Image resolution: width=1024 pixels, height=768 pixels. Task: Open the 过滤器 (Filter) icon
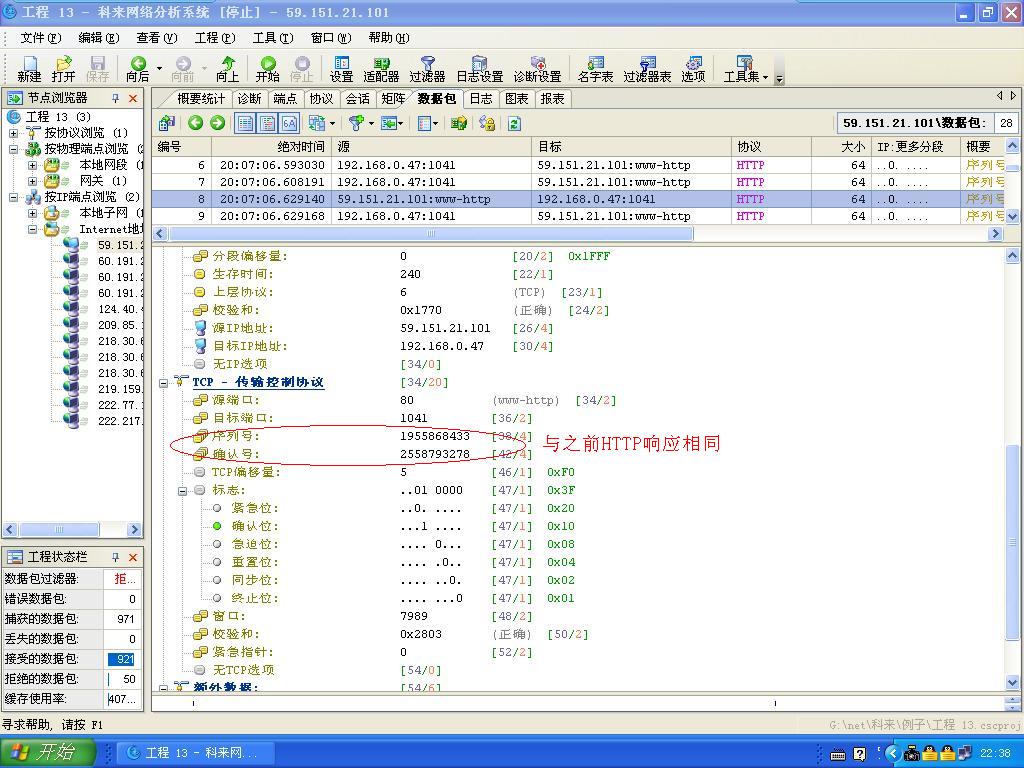(x=427, y=65)
